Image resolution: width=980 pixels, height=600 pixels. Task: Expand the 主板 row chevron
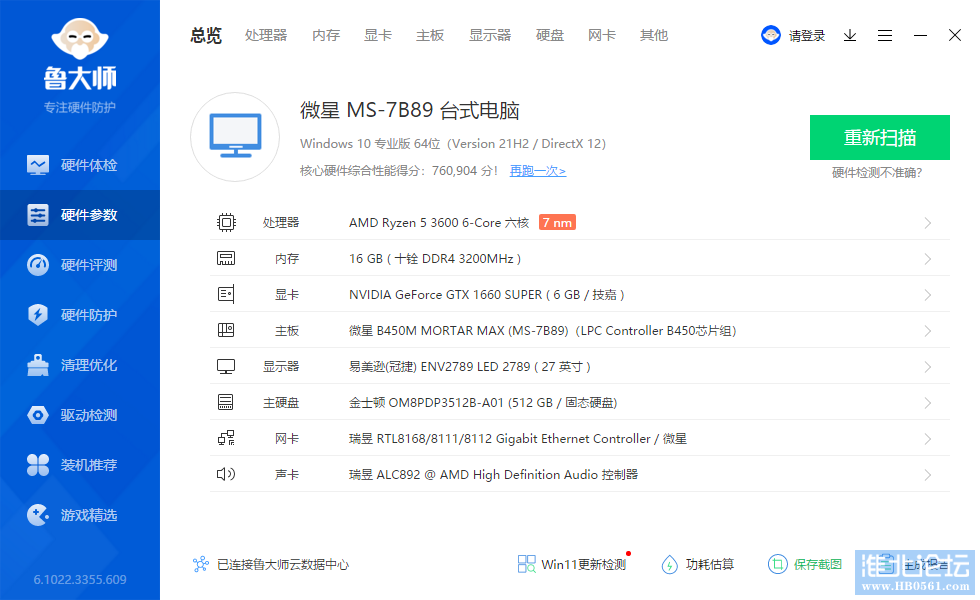pyautogui.click(x=928, y=331)
